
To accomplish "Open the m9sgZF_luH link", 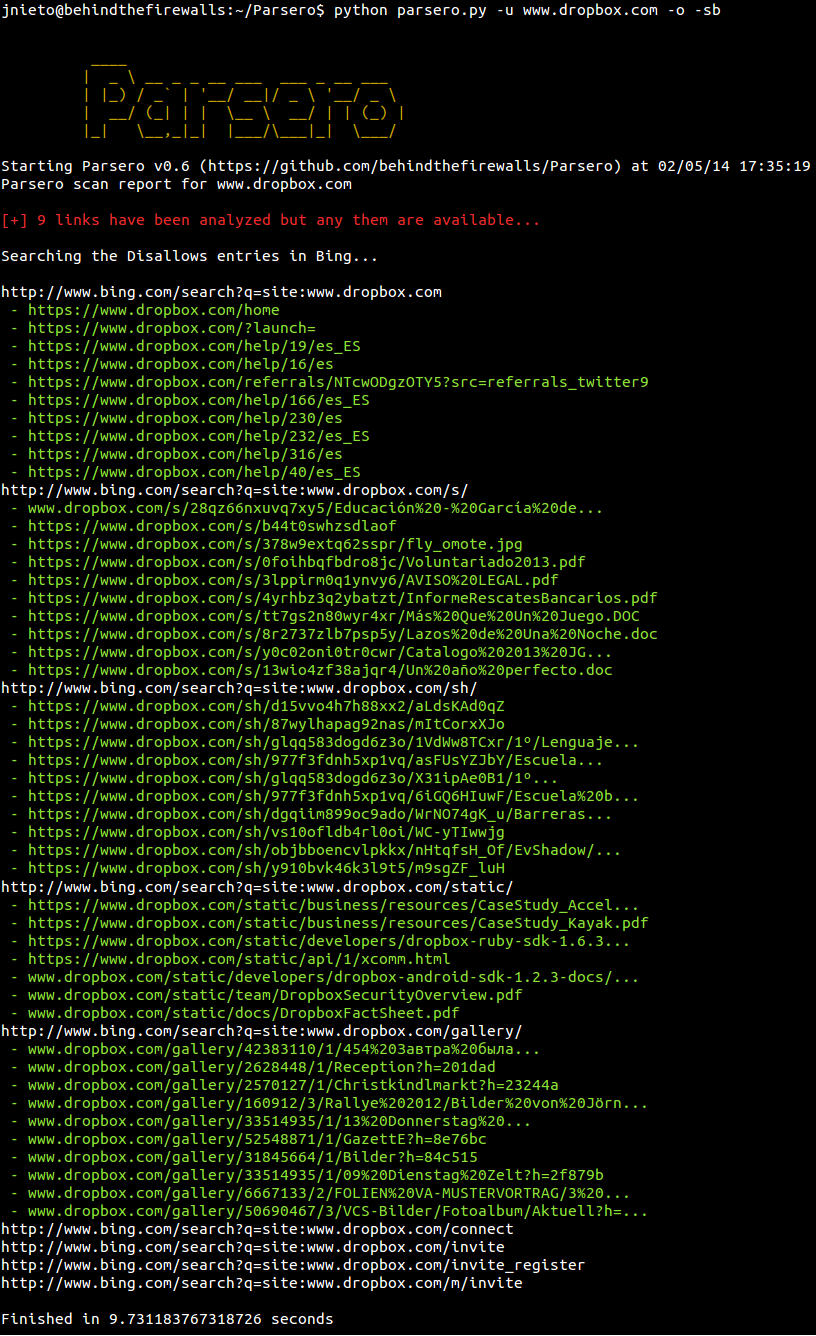I will (x=266, y=868).
